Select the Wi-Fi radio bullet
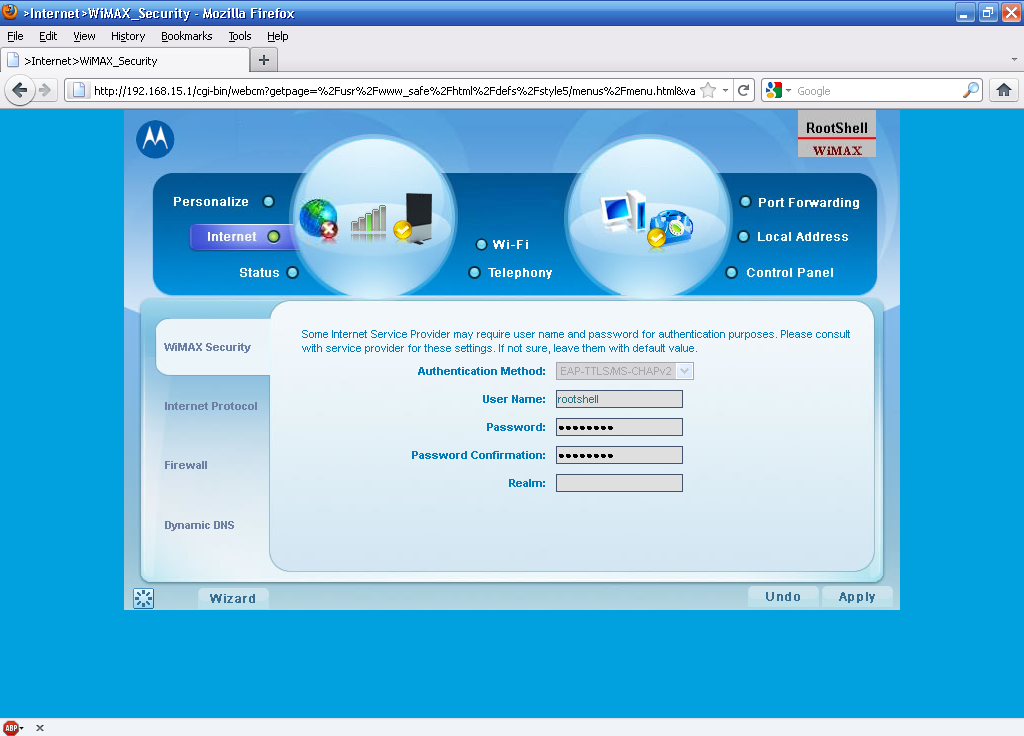This screenshot has height=736, width=1024. [x=481, y=244]
